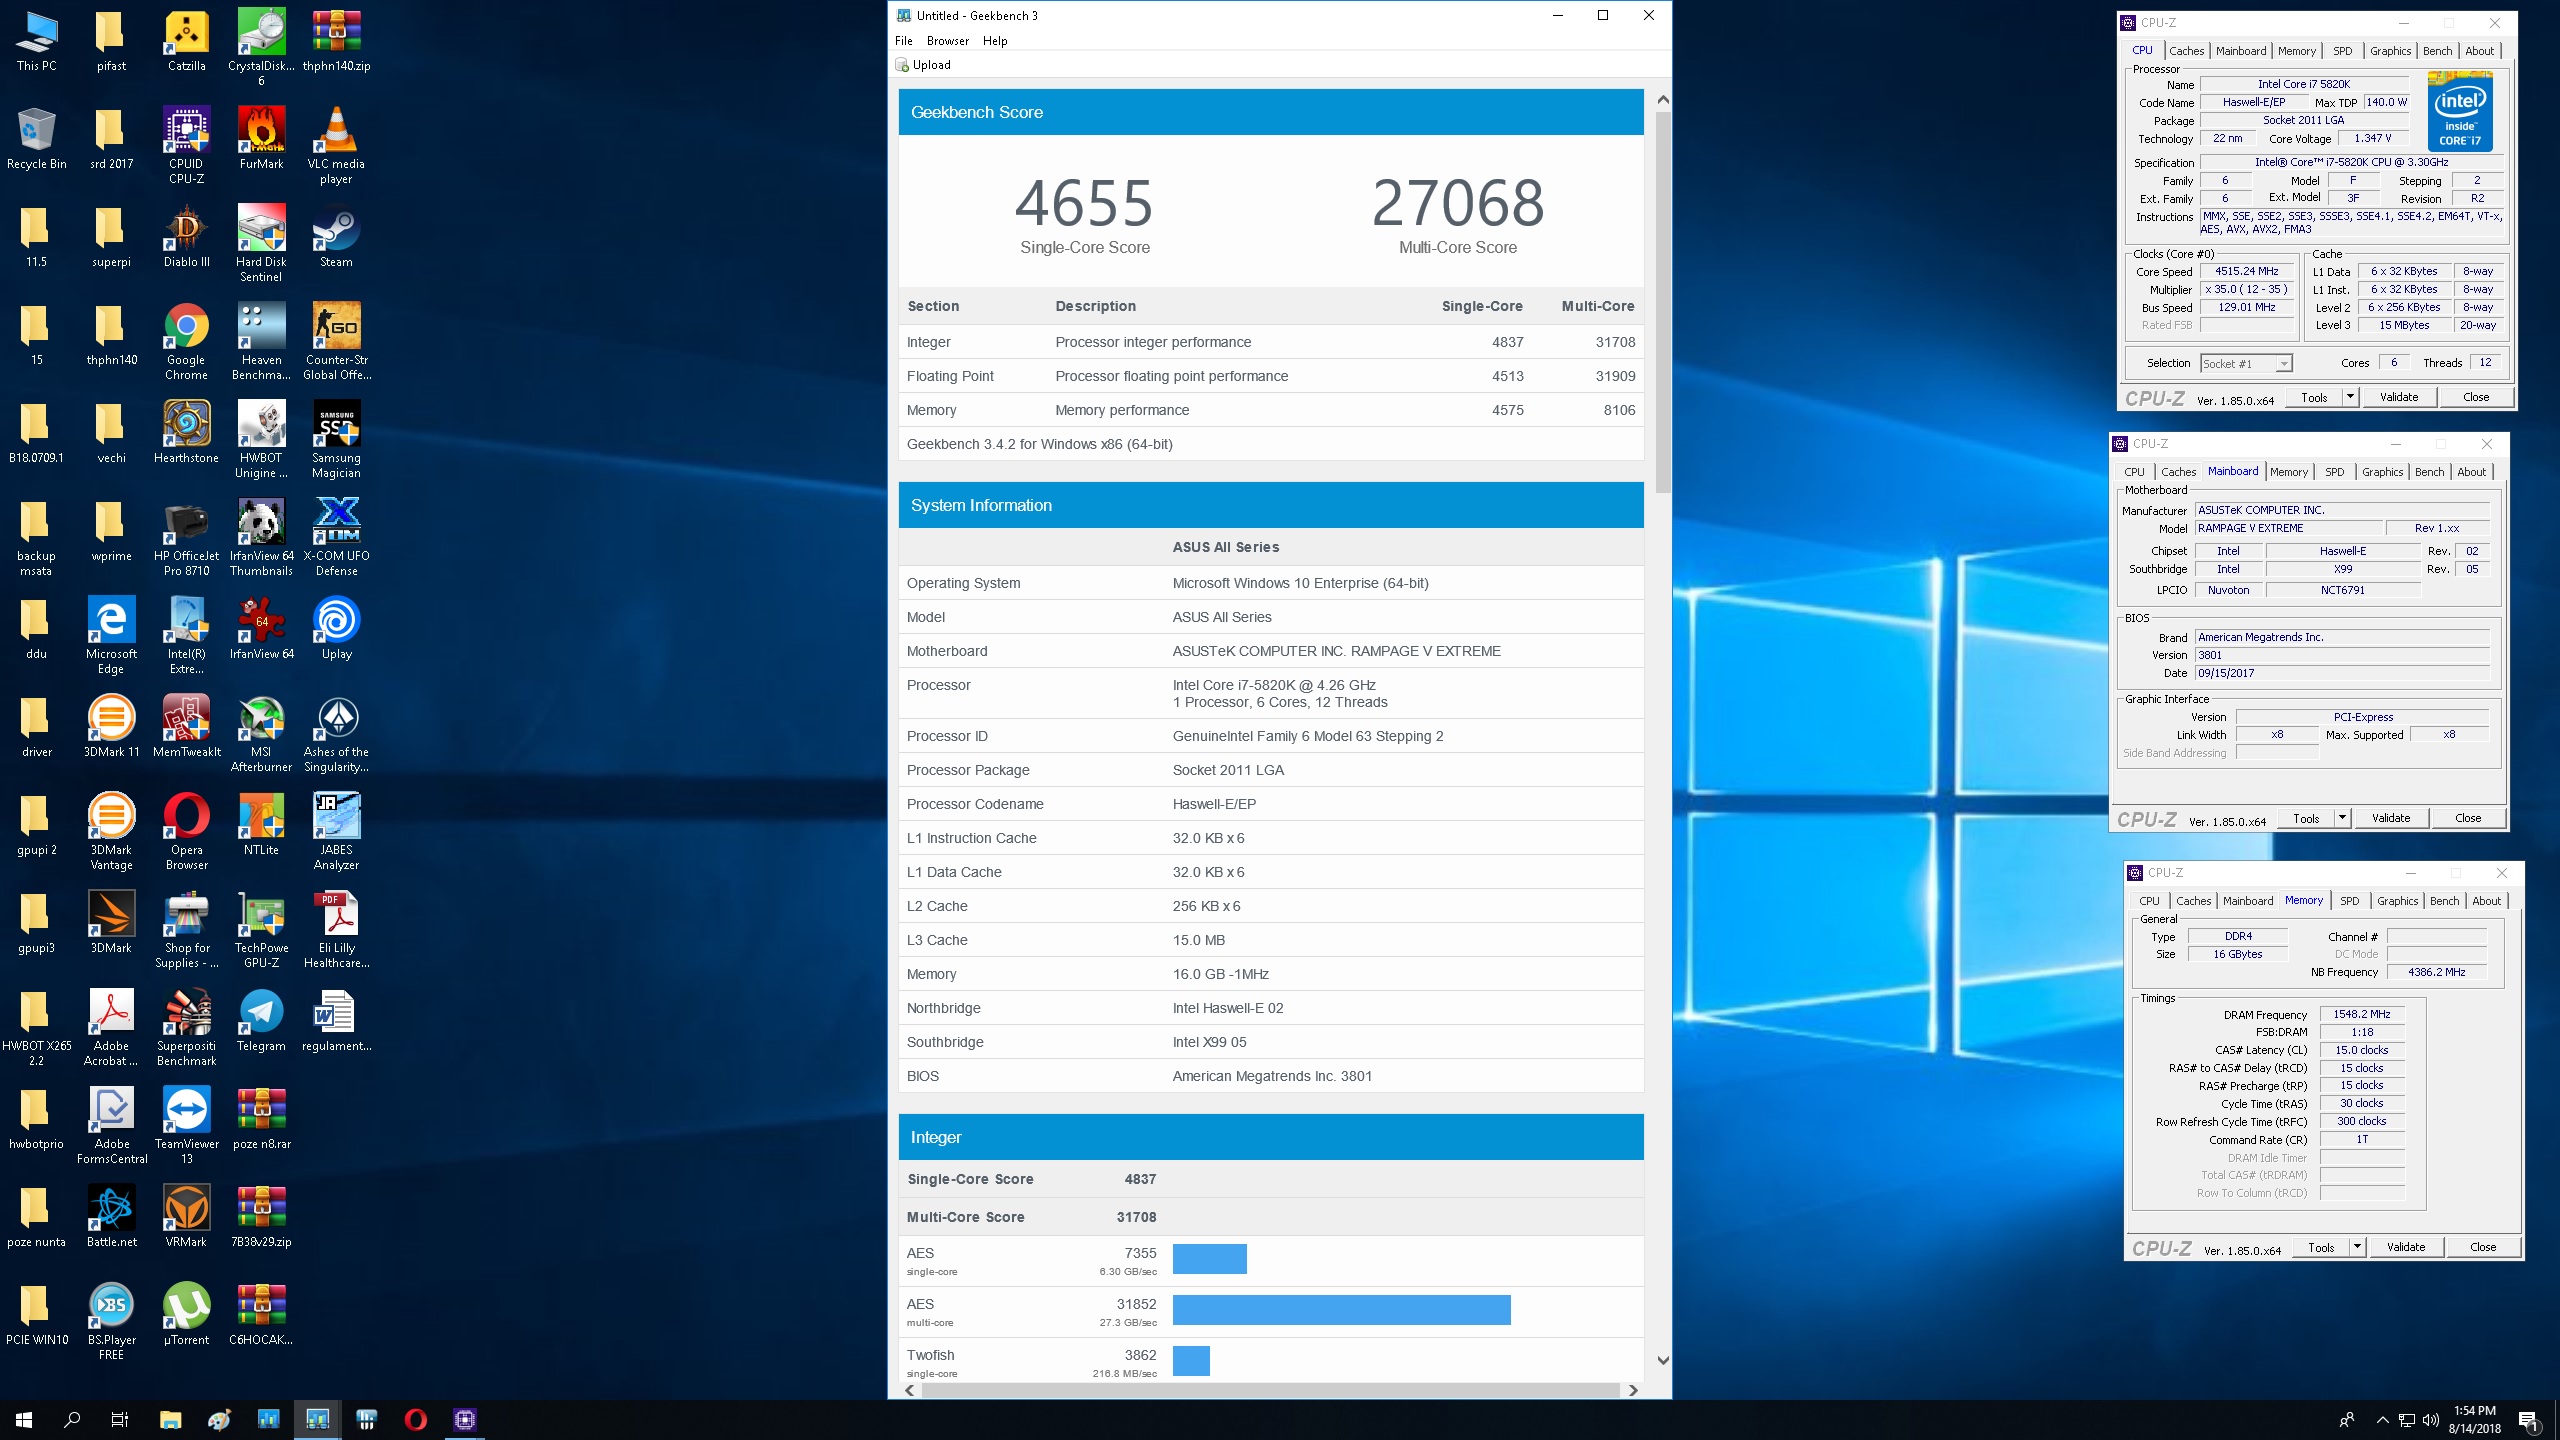Click the Geekbench scroll down arrow
The image size is (2560, 1440).
coord(1663,1360)
